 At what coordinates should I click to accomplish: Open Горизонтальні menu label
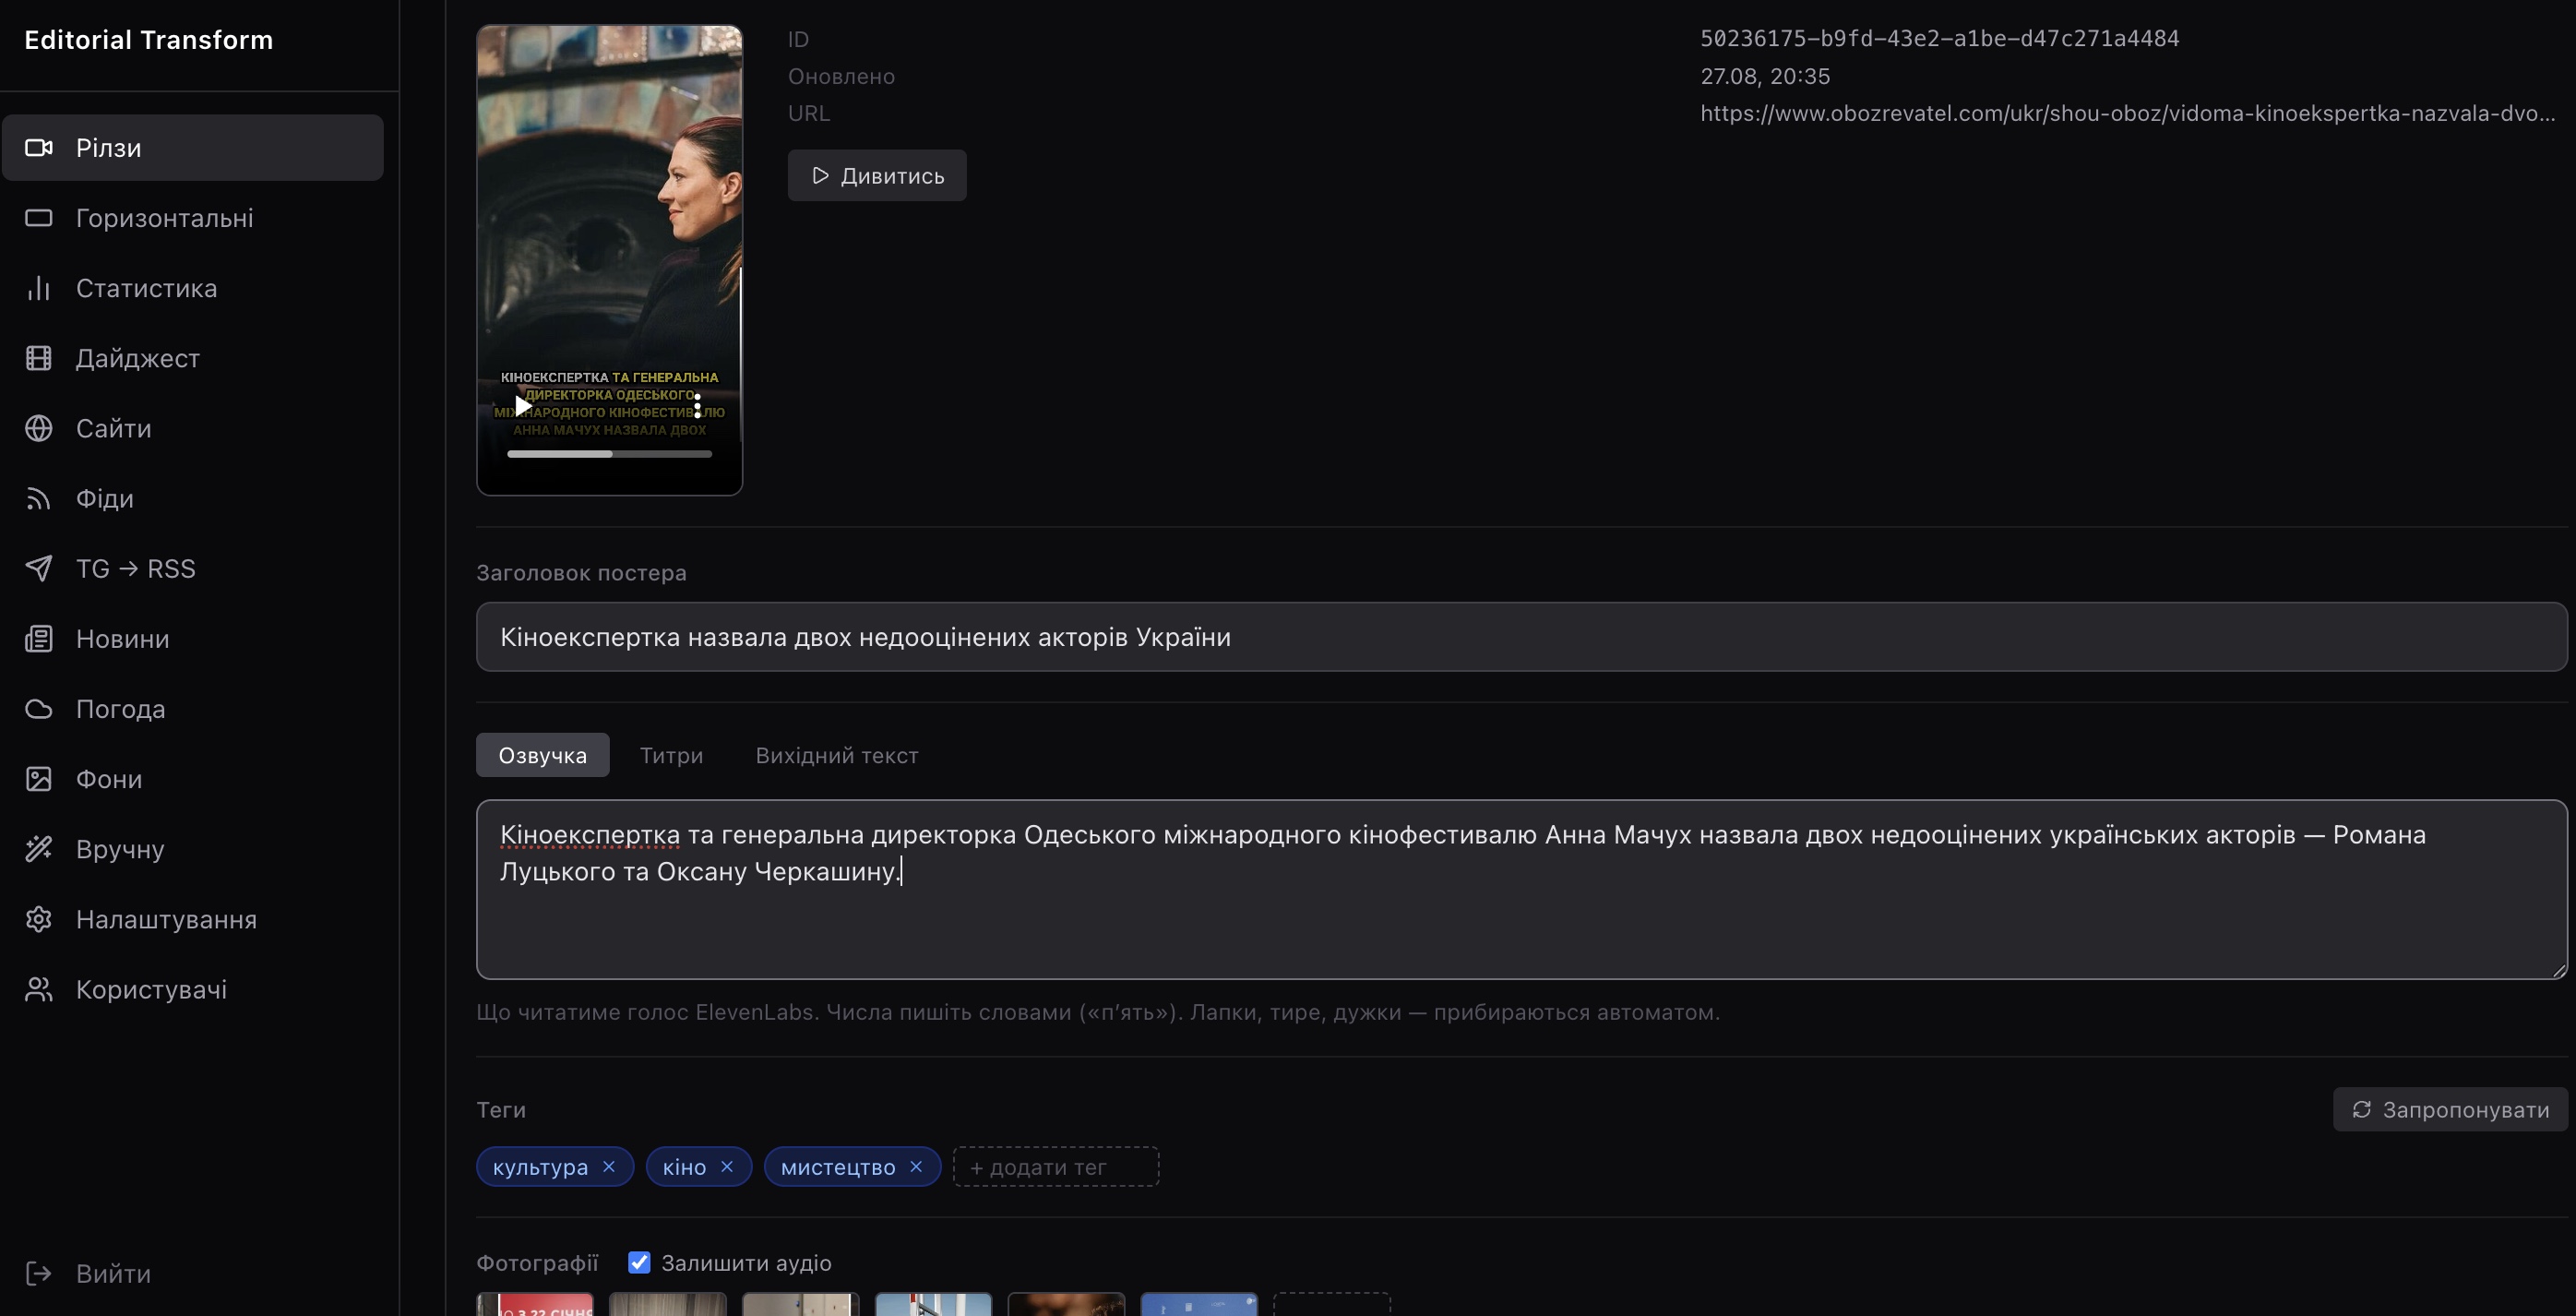pyautogui.click(x=165, y=218)
